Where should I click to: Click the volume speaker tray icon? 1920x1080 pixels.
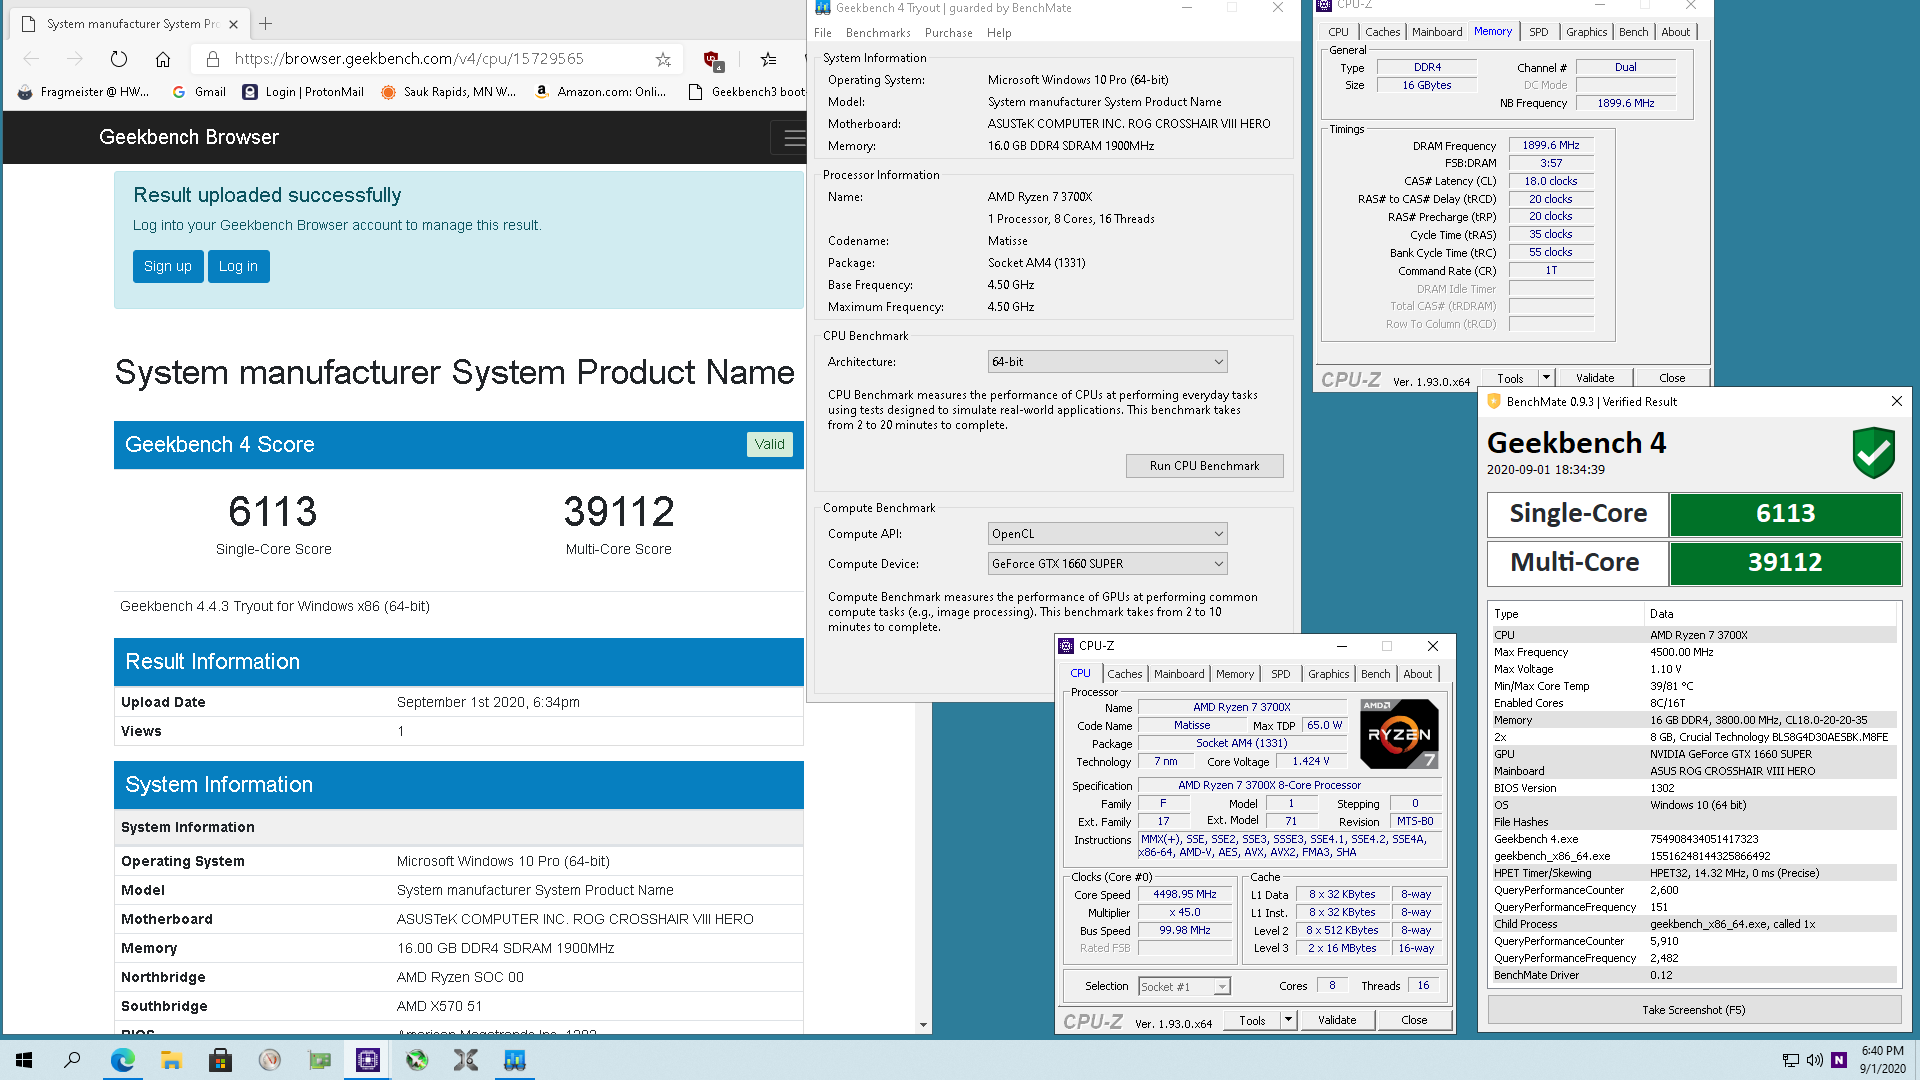pyautogui.click(x=1814, y=1060)
